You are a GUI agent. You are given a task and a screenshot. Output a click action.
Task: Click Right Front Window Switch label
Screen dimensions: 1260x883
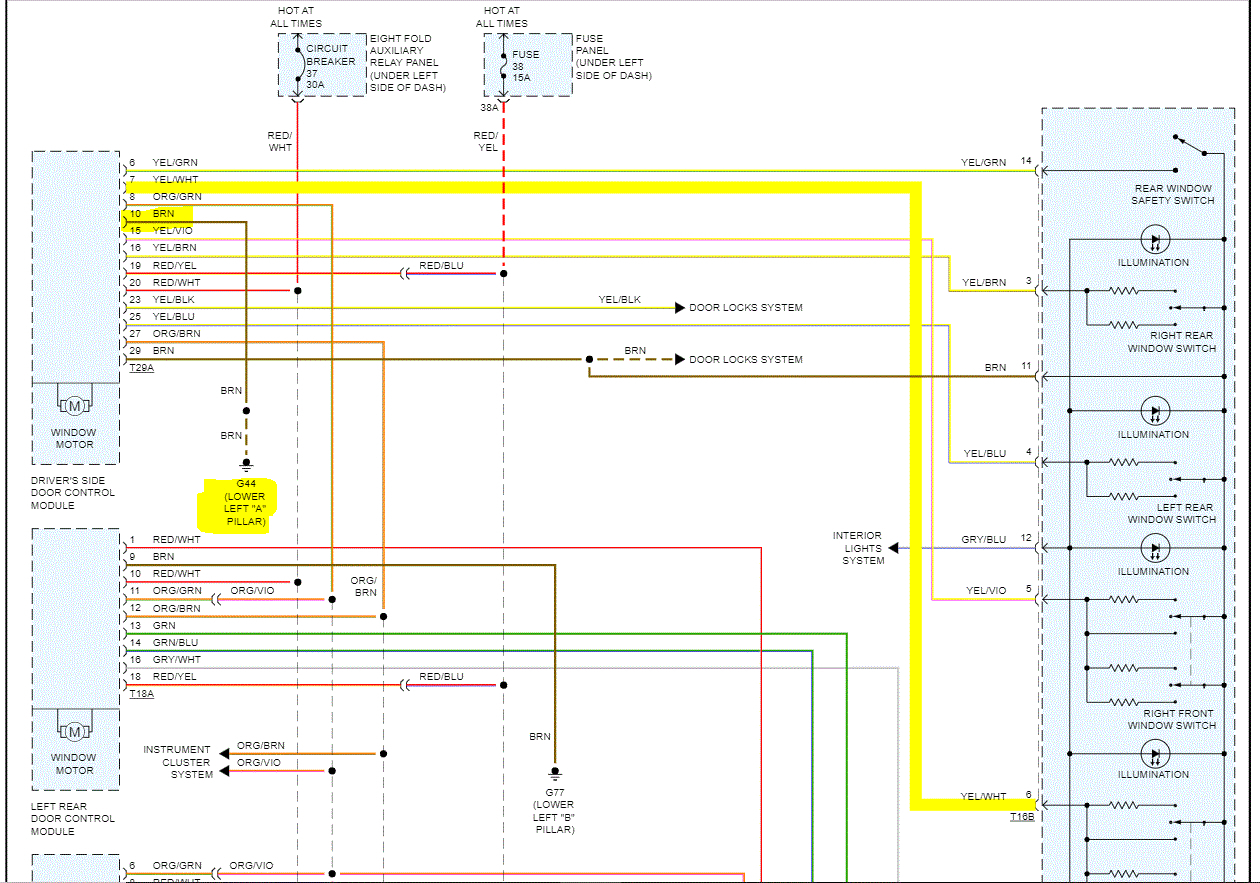(1171, 720)
